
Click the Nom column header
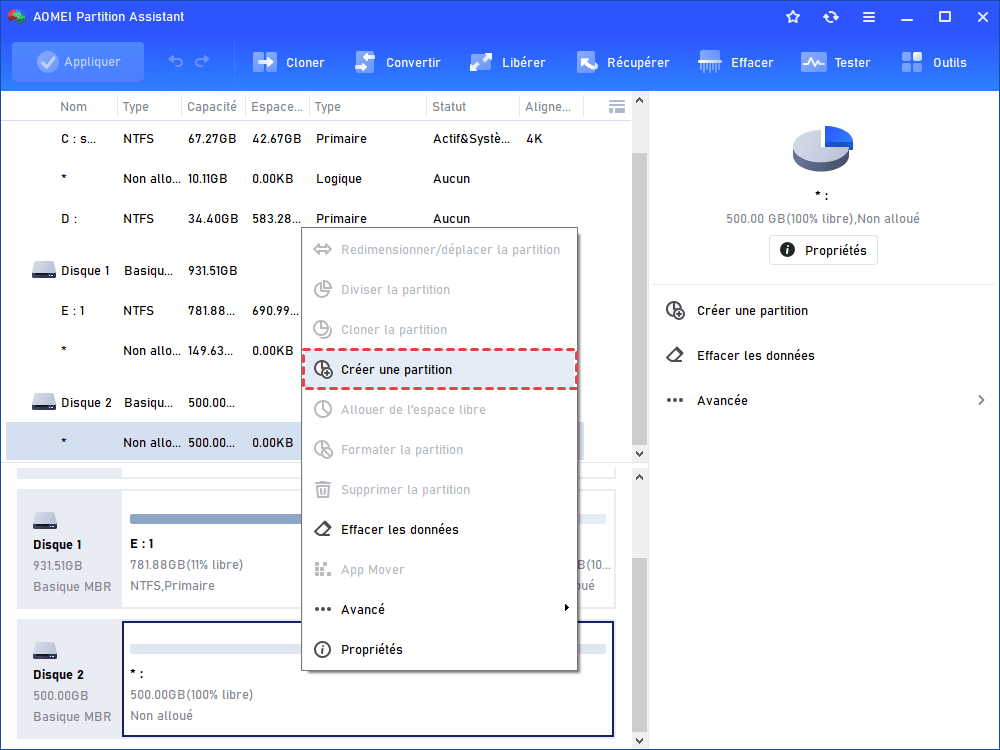(x=73, y=107)
